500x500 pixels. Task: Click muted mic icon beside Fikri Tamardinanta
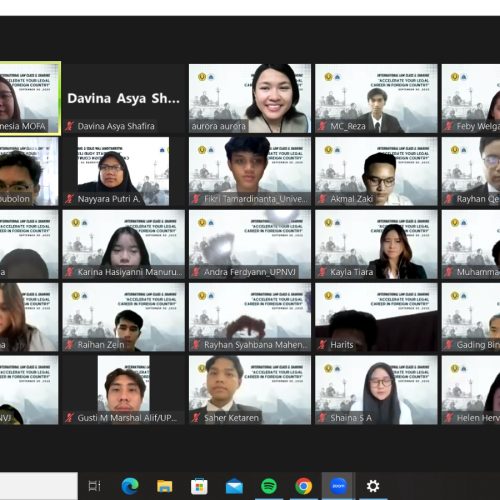pos(196,199)
